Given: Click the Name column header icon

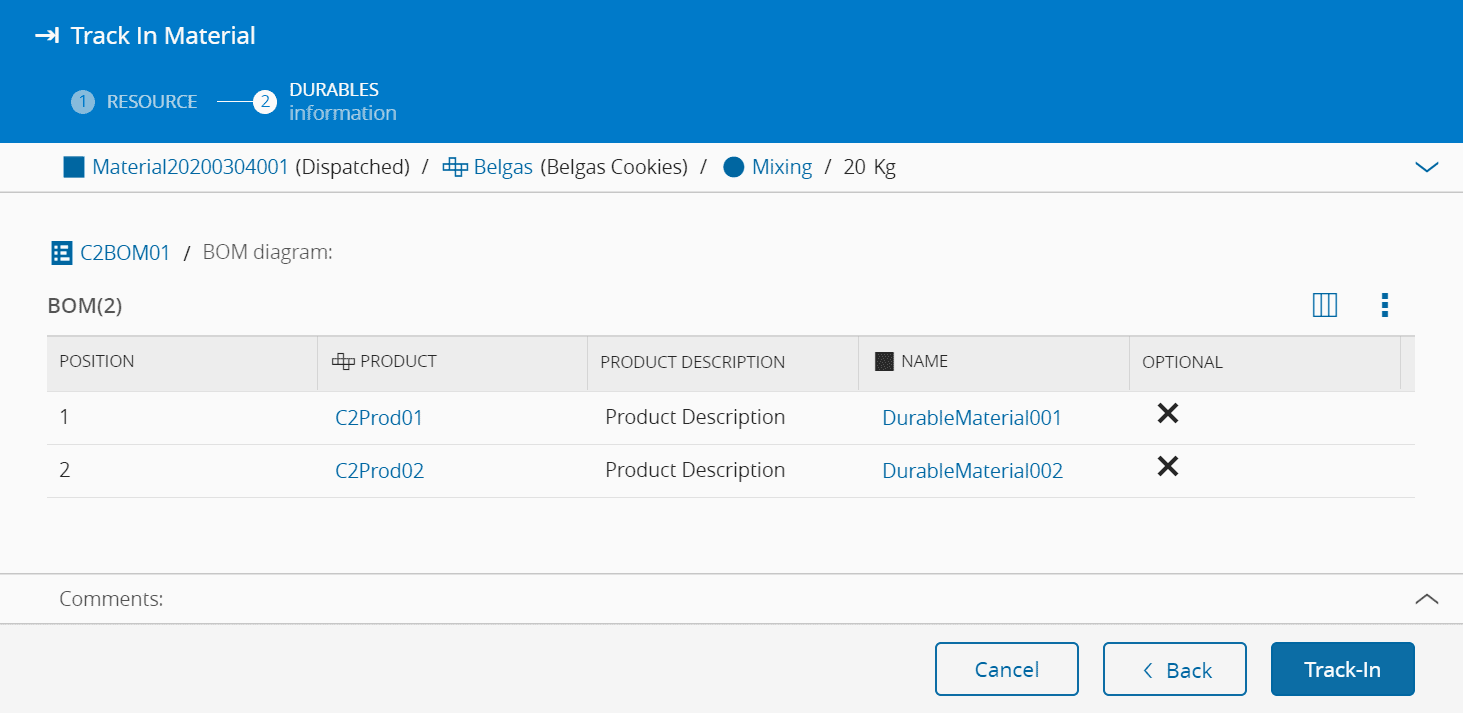Looking at the screenshot, I should (x=883, y=362).
